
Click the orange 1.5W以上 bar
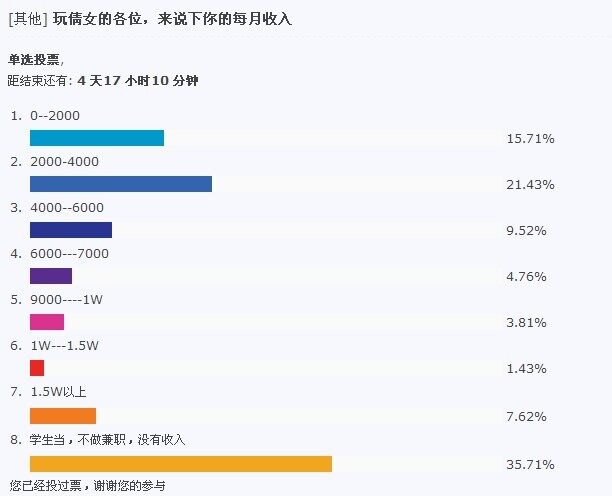coord(63,416)
